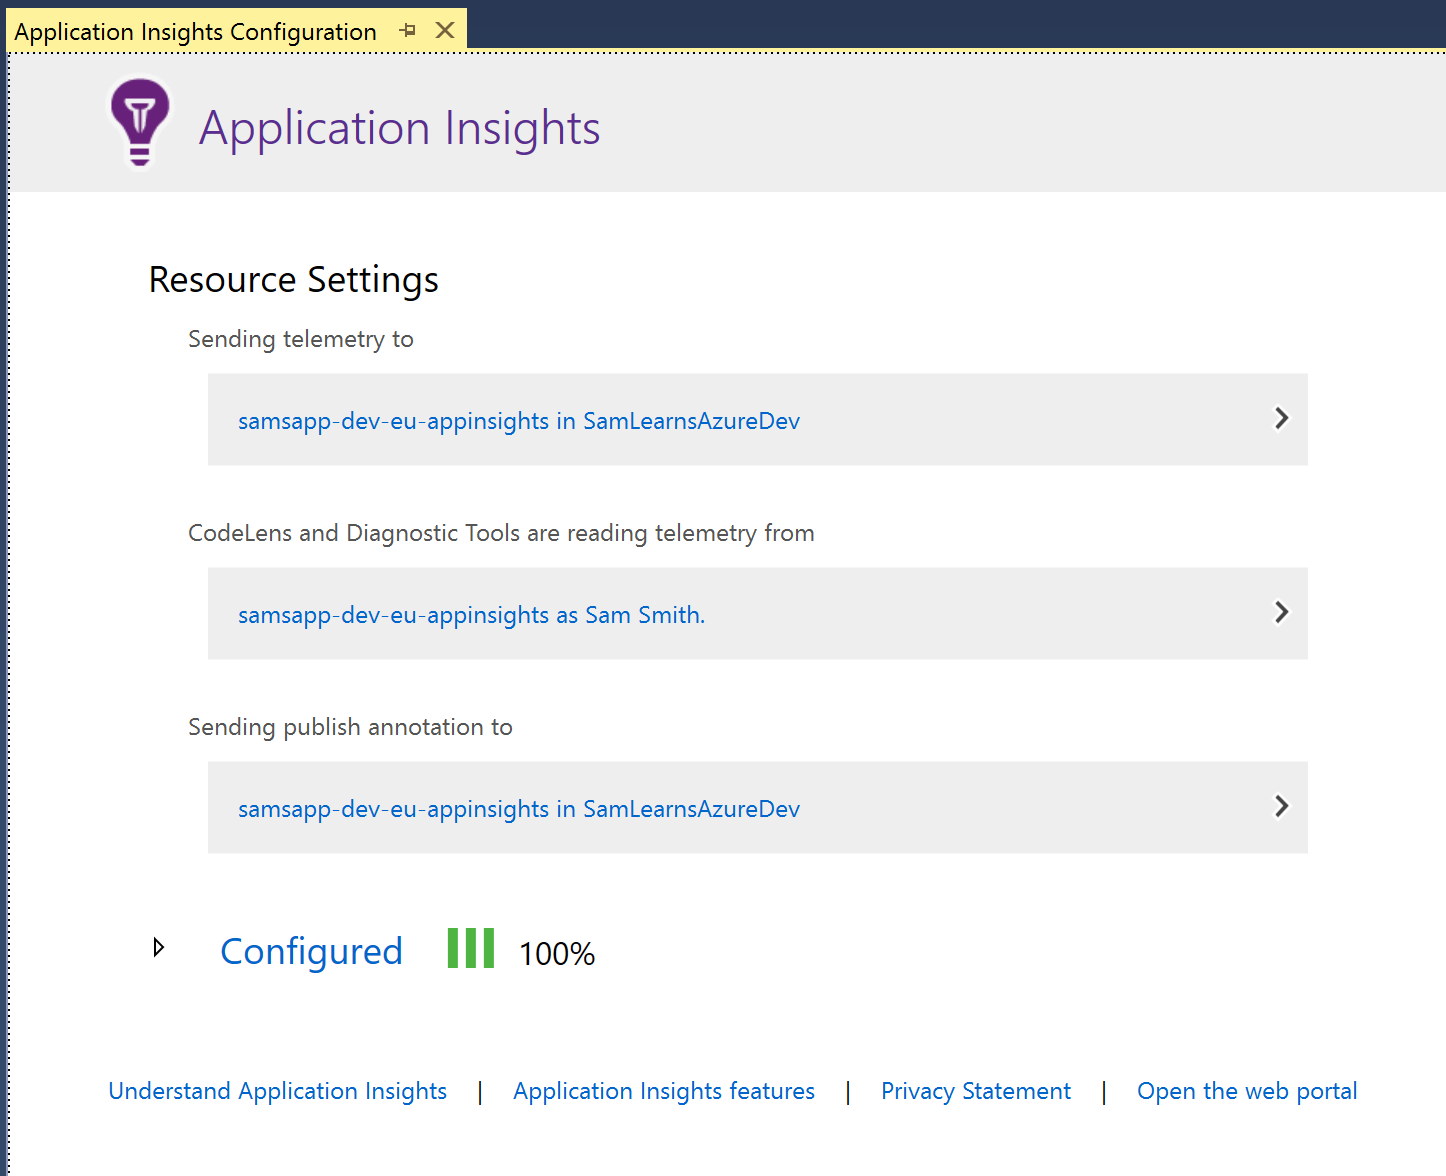
Task: Click the Configured status link
Action: pyautogui.click(x=311, y=951)
